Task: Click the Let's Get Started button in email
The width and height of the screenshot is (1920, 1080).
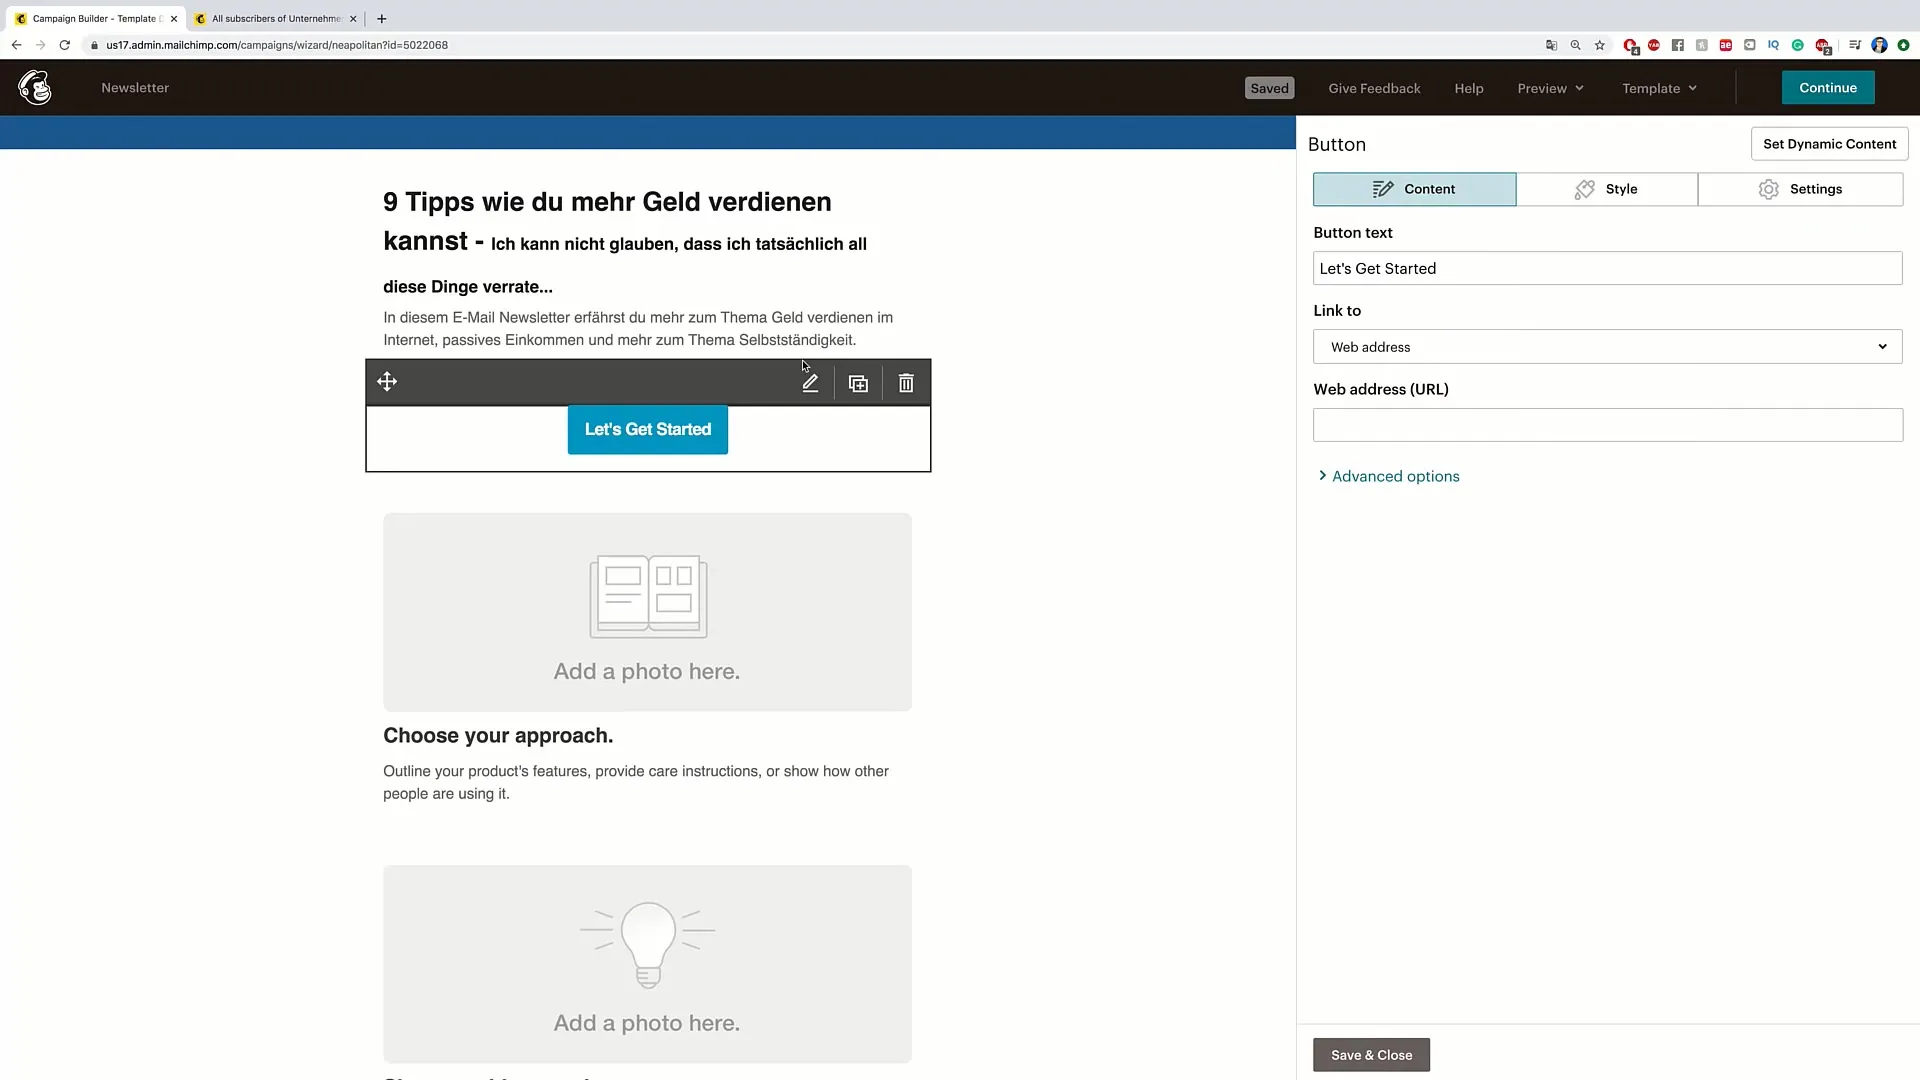Action: coord(648,430)
